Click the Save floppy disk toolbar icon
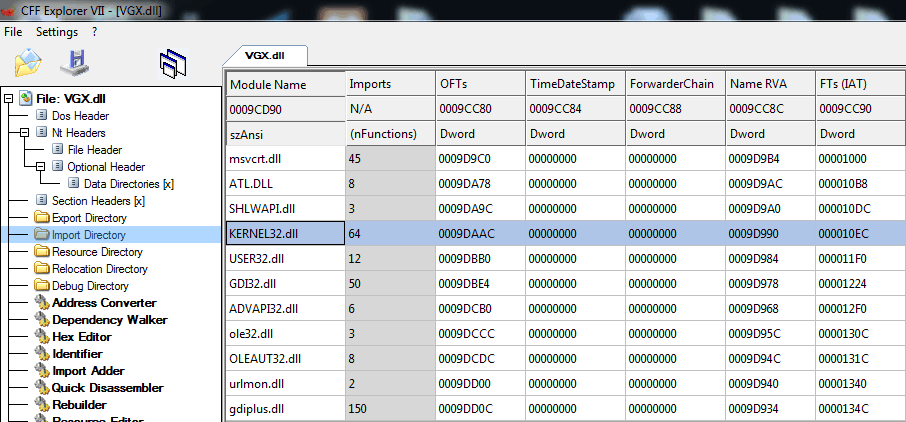 75,62
